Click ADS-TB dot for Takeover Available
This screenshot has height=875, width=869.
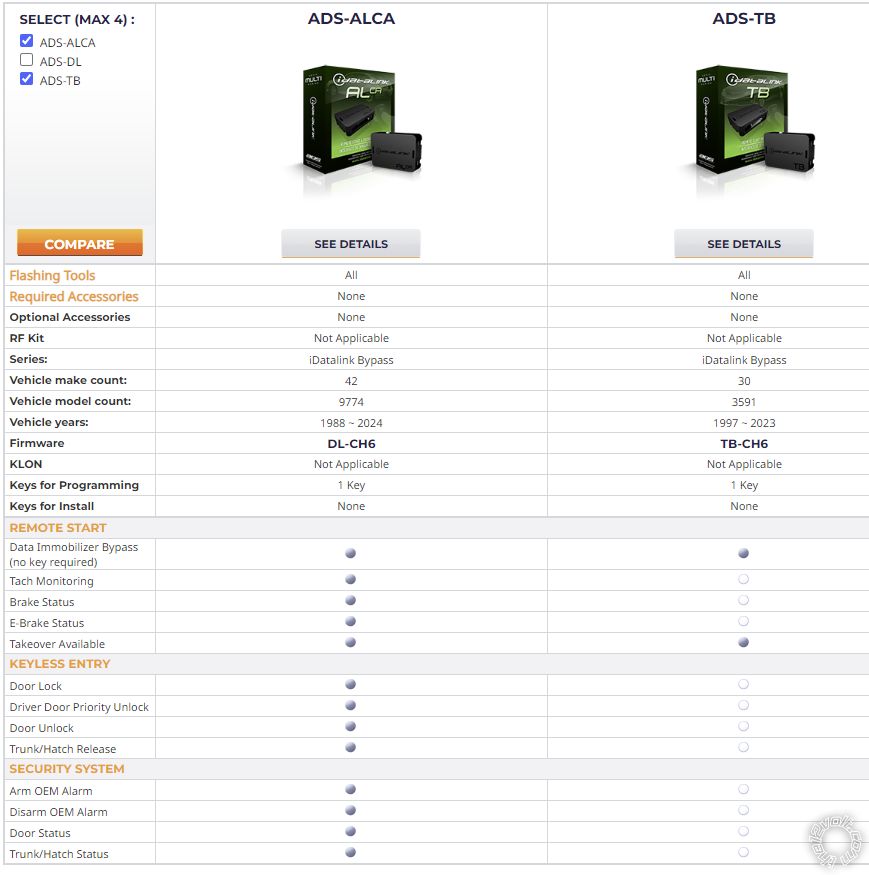743,642
